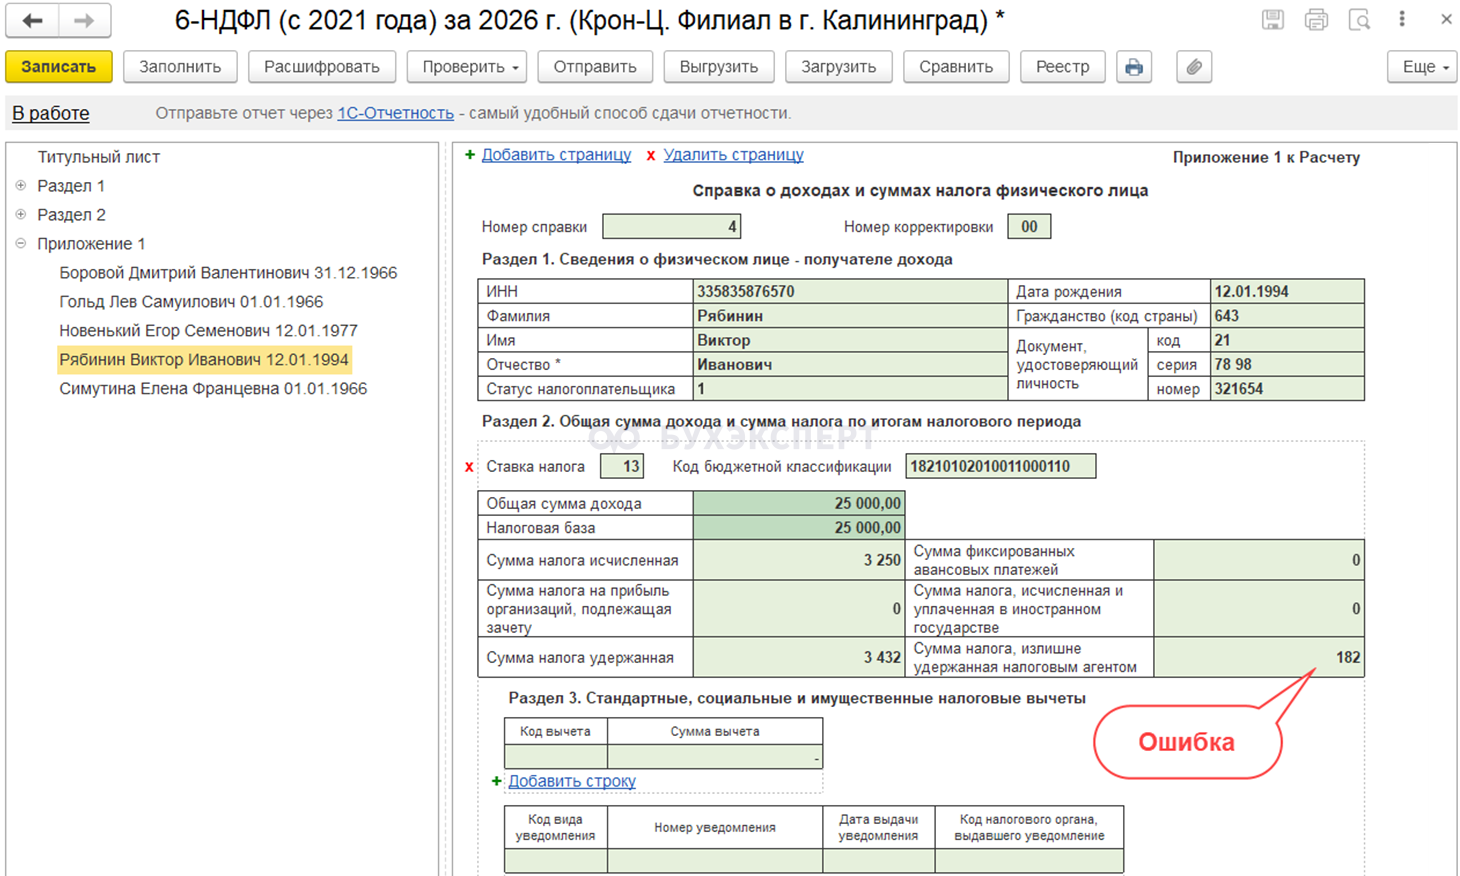The height and width of the screenshot is (876, 1460).
Task: Click the printer icon in title bar
Action: pos(1316,19)
